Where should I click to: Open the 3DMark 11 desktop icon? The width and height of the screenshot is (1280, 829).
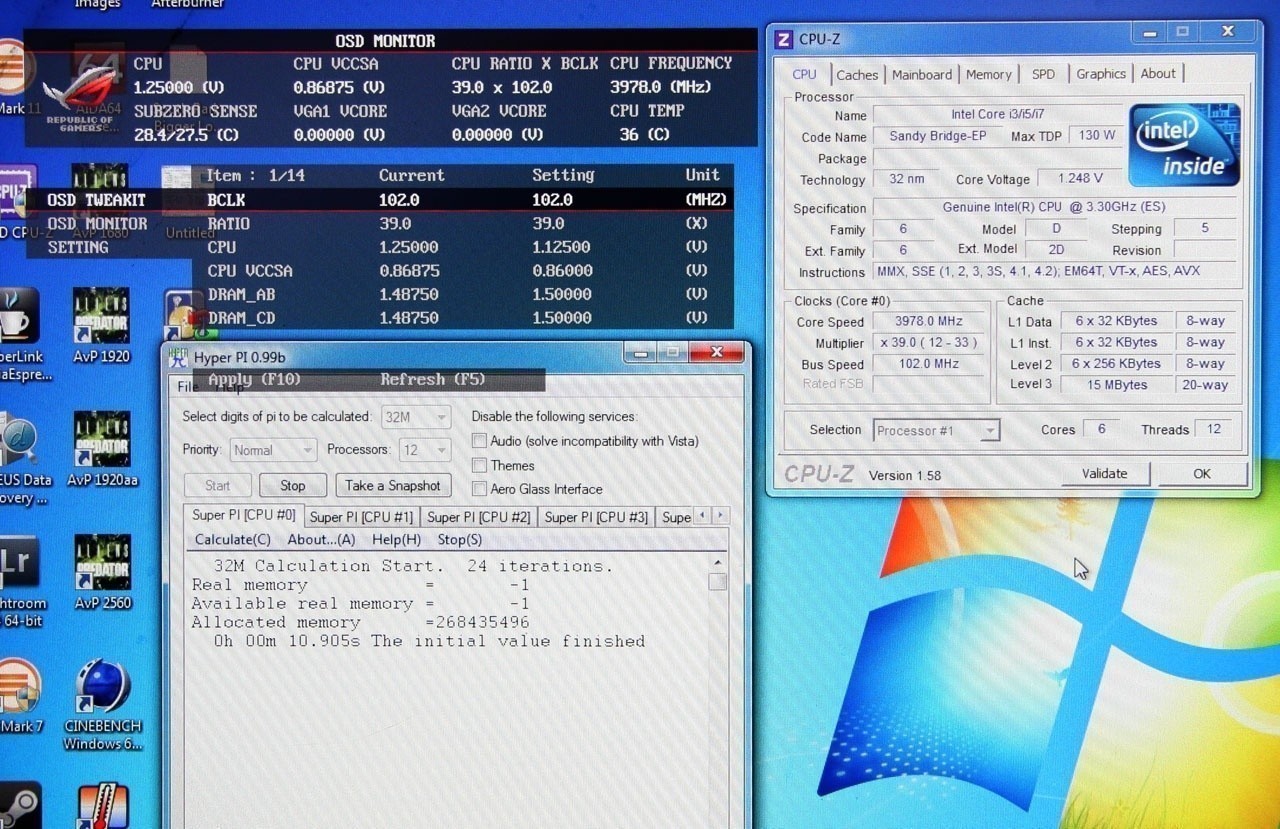click(18, 78)
